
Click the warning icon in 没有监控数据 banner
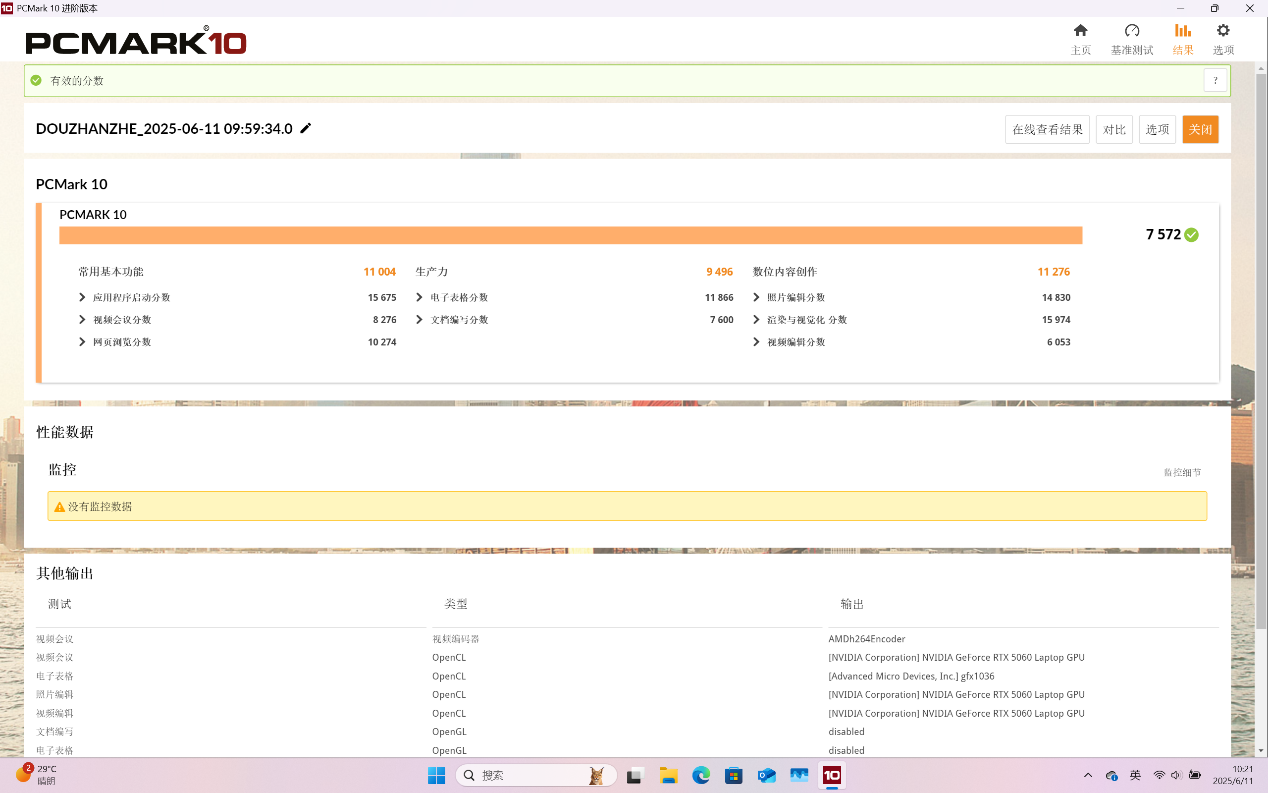60,507
